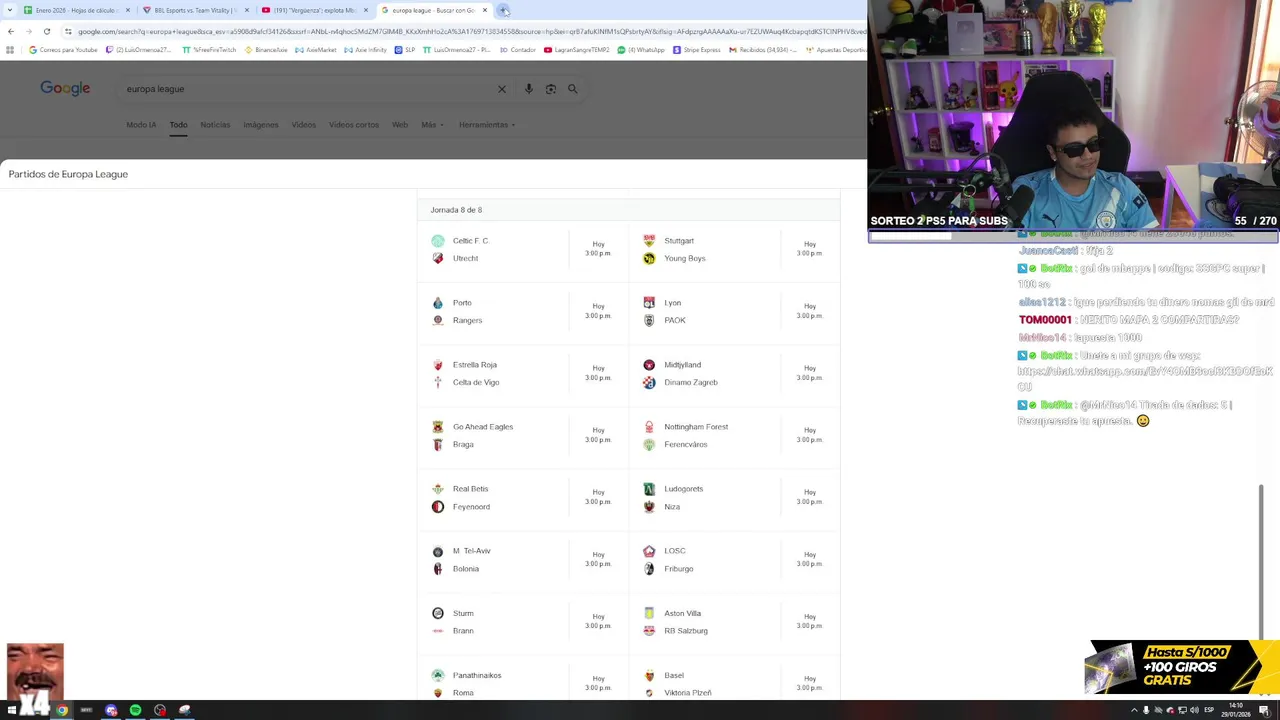Click the Lyon team crest

[649, 303]
